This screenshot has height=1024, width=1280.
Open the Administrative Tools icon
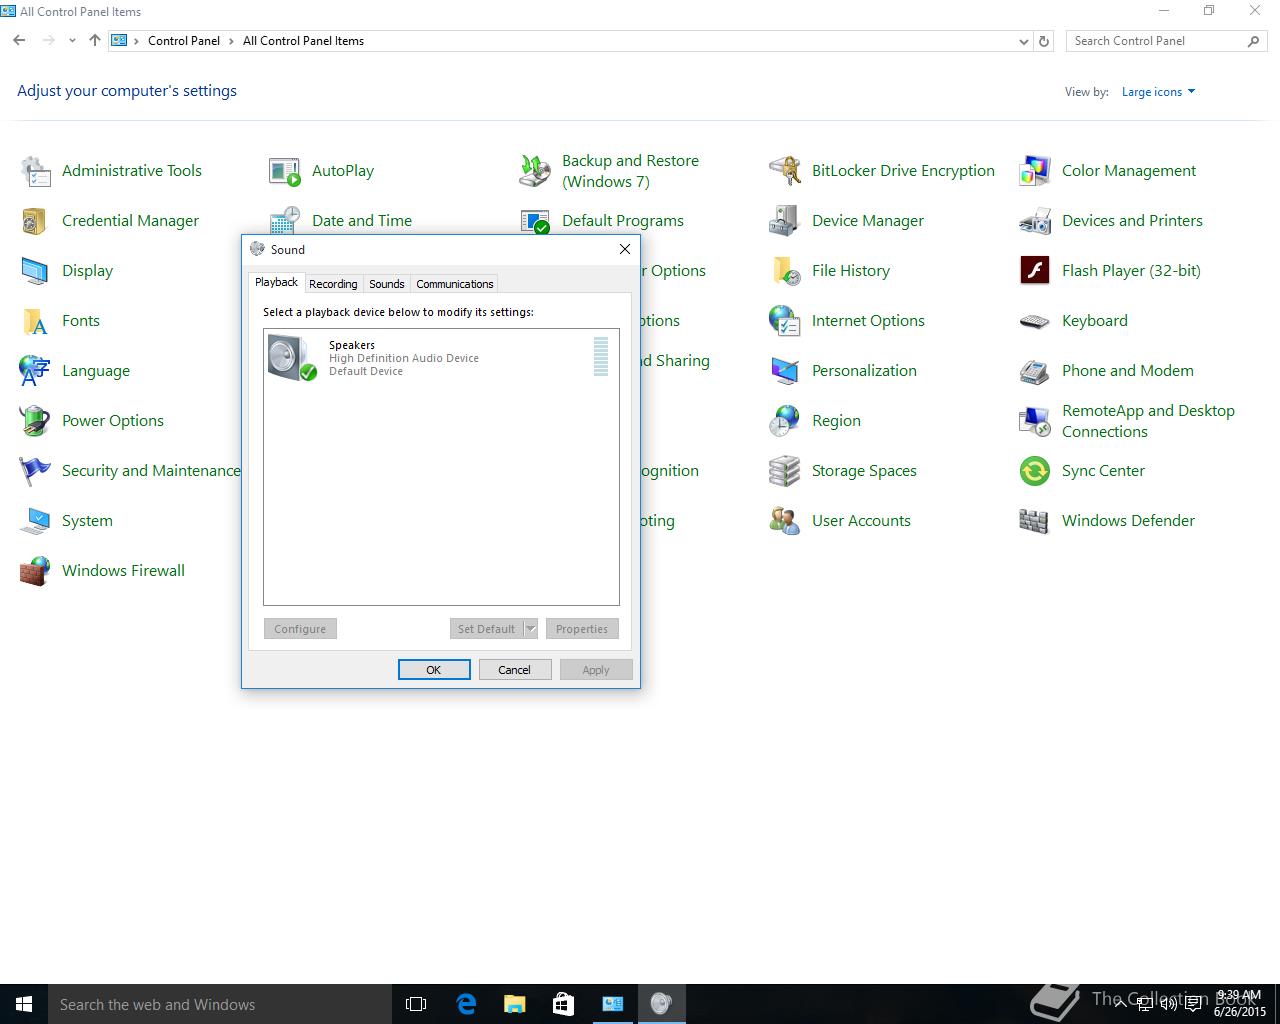[35, 171]
